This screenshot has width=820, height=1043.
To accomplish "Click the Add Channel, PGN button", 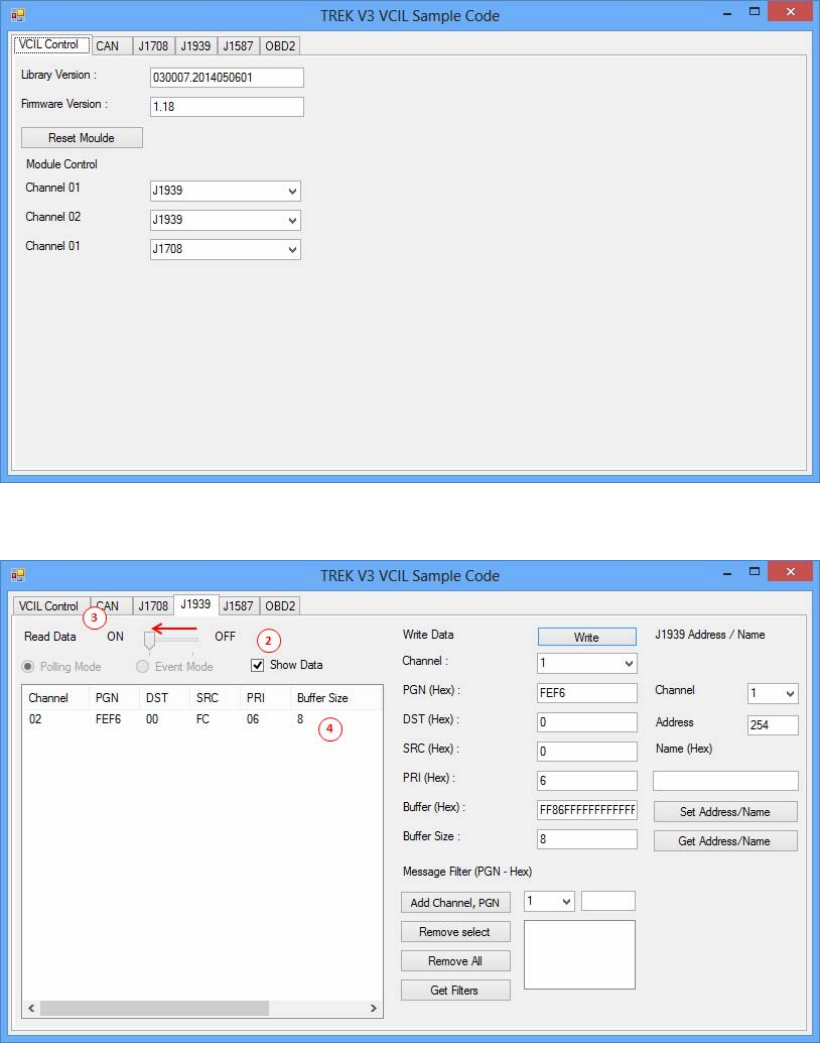I will click(456, 903).
